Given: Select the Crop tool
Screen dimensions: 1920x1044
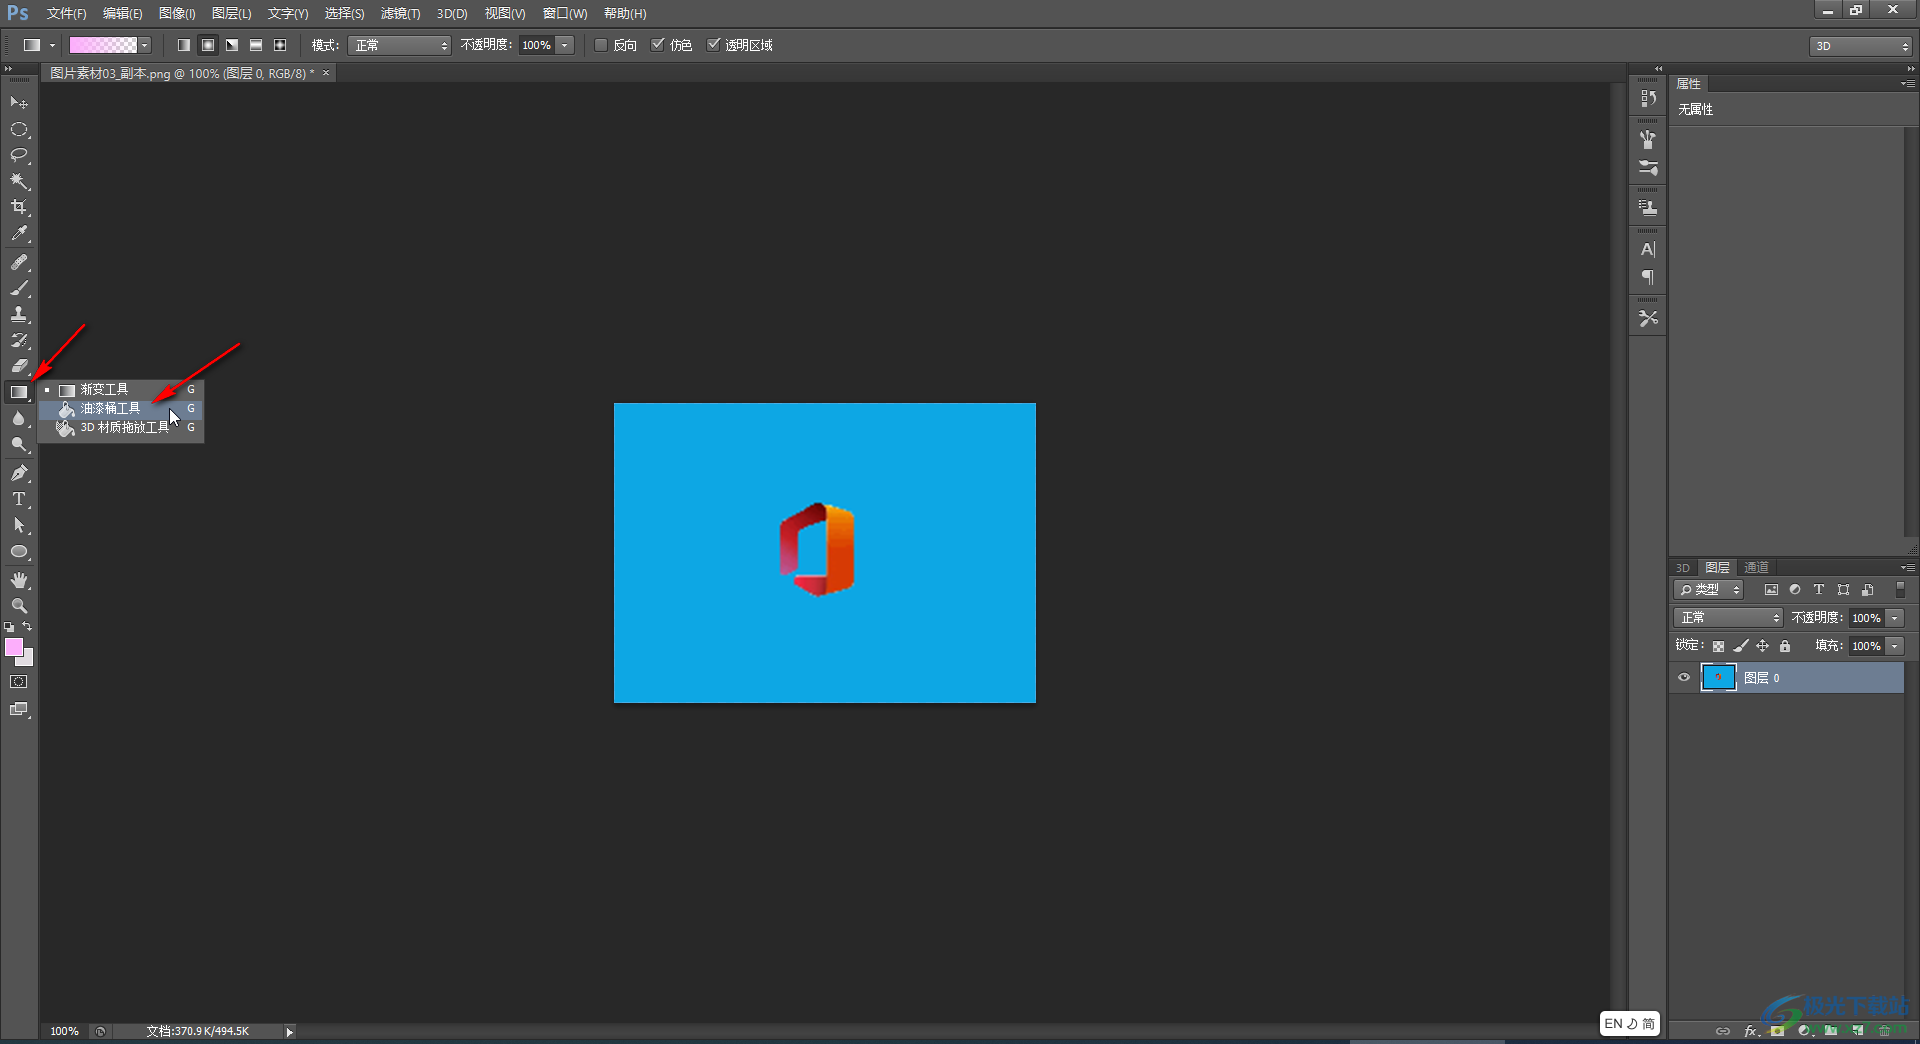Looking at the screenshot, I should pyautogui.click(x=19, y=208).
